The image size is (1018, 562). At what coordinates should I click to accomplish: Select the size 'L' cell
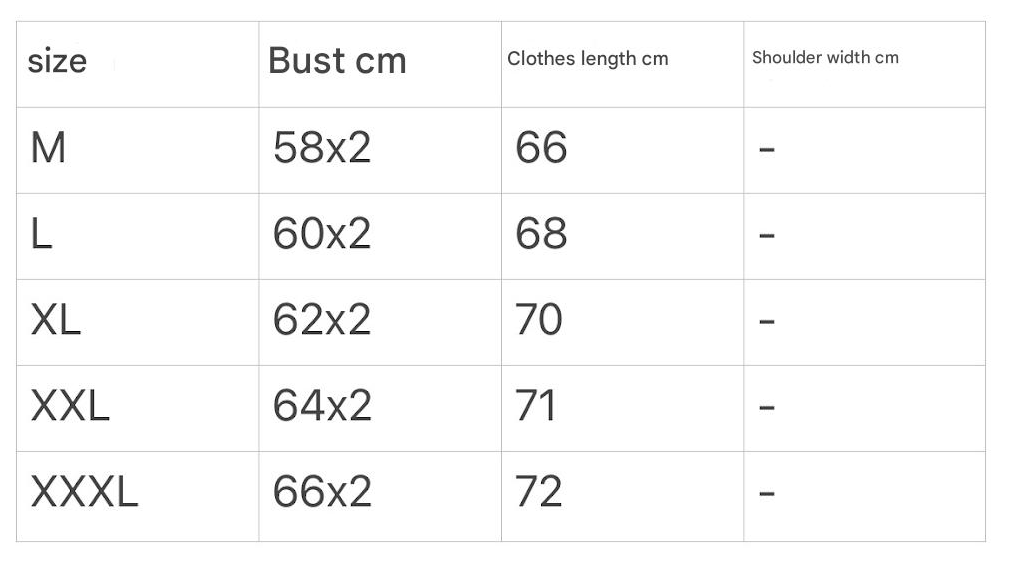pyautogui.click(x=42, y=234)
